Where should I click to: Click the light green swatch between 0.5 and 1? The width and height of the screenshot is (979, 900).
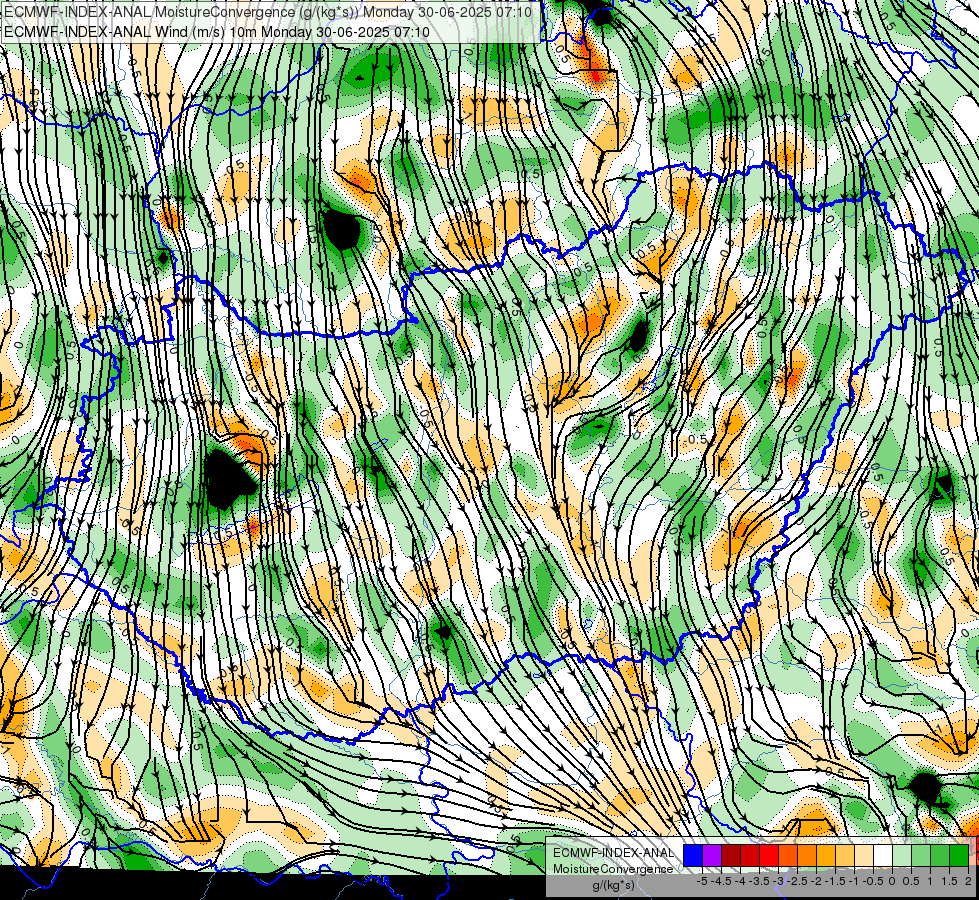922,855
